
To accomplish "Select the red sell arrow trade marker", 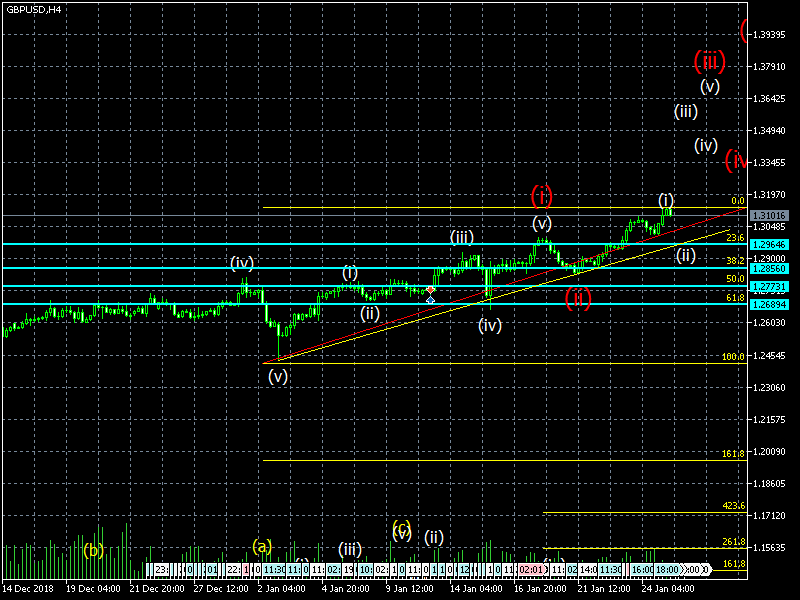I will 431,290.
